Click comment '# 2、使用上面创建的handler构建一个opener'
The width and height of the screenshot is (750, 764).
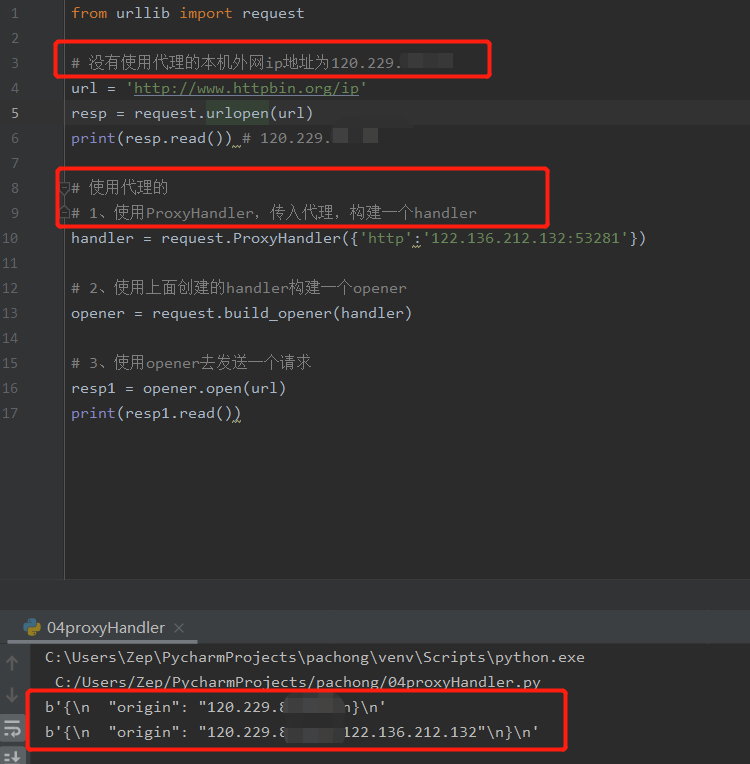[x=239, y=287]
